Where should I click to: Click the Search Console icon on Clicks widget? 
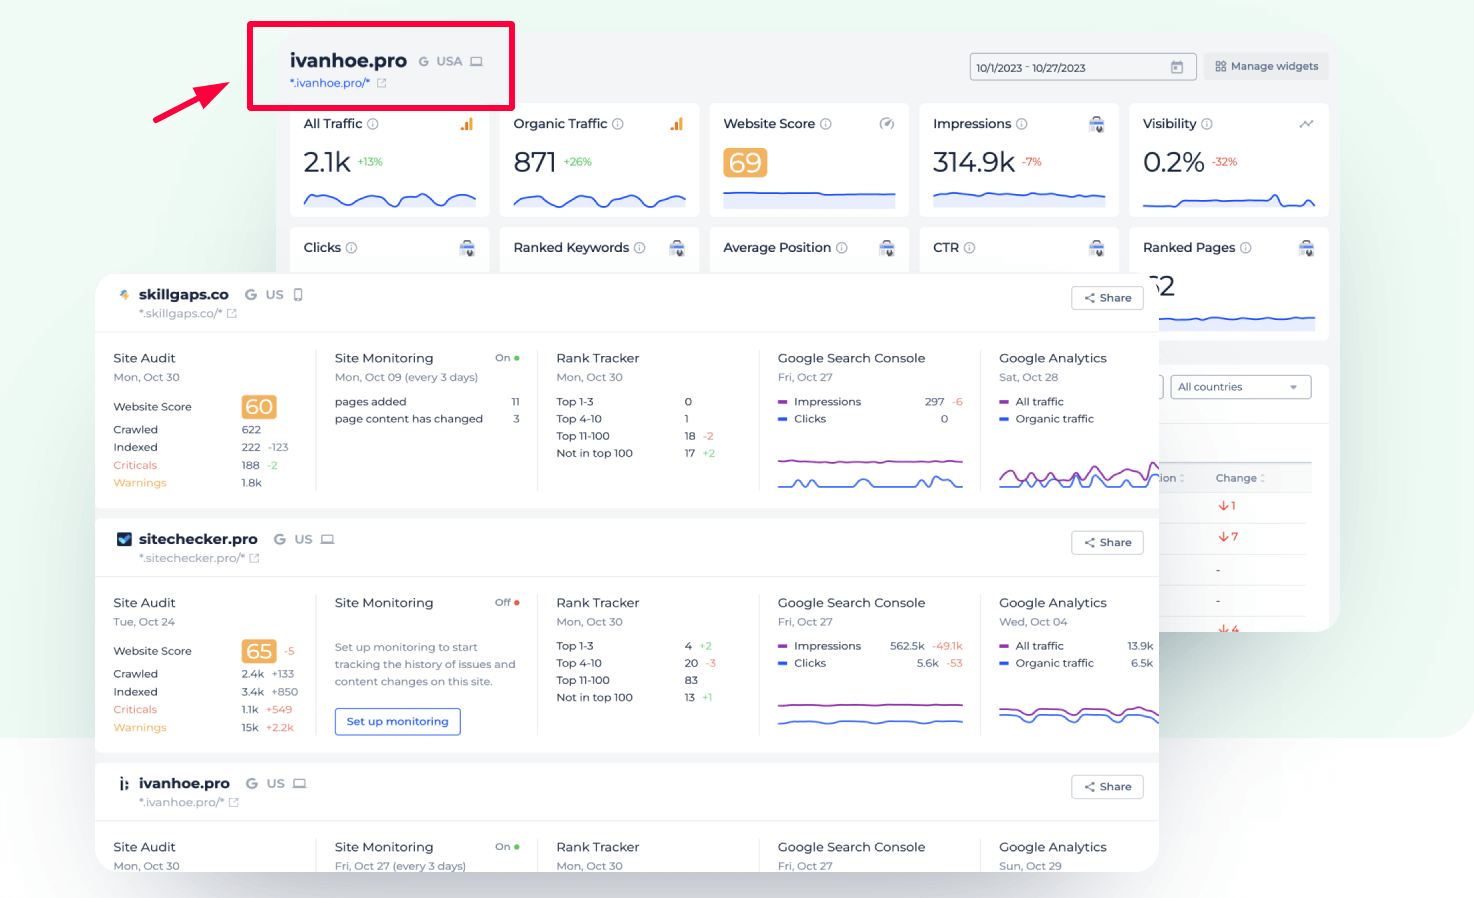click(x=467, y=248)
